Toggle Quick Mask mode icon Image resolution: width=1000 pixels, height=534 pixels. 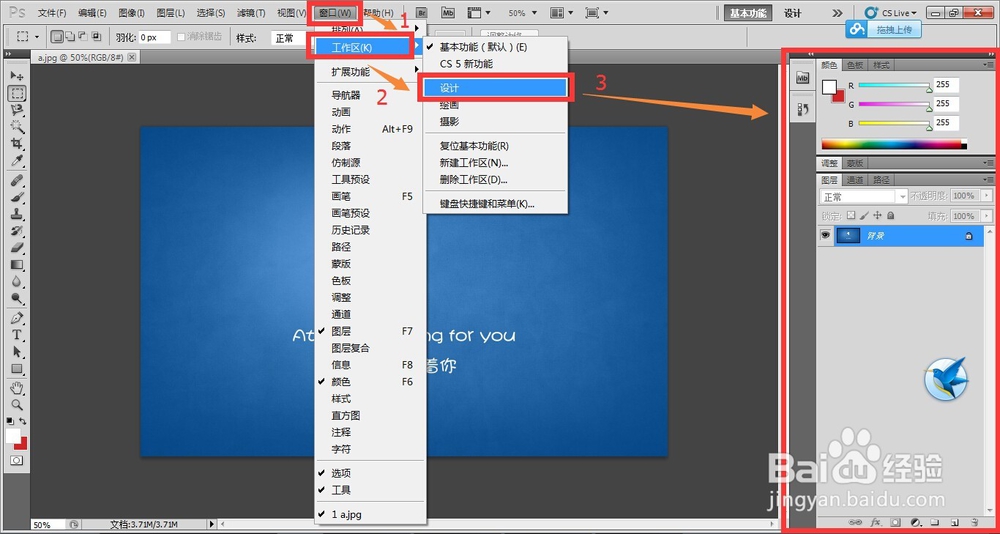coord(17,460)
